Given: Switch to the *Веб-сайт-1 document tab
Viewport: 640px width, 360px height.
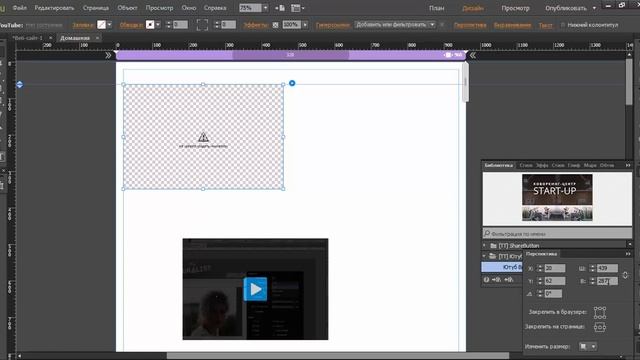Looking at the screenshot, I should 27,38.
